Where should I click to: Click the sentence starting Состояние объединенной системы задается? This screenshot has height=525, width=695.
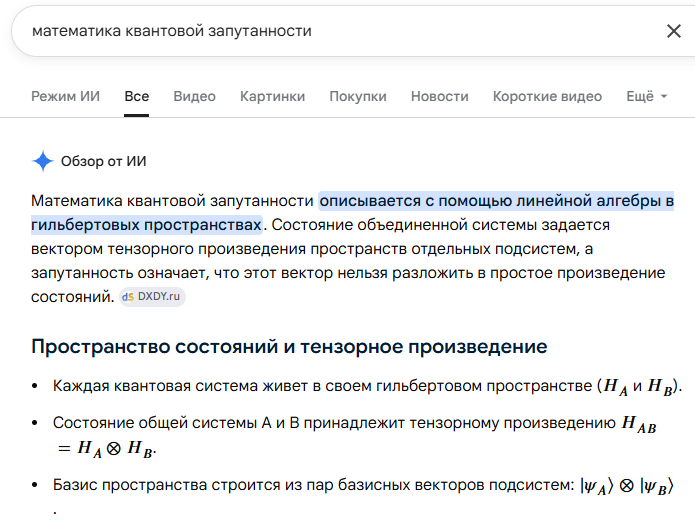pos(348,261)
